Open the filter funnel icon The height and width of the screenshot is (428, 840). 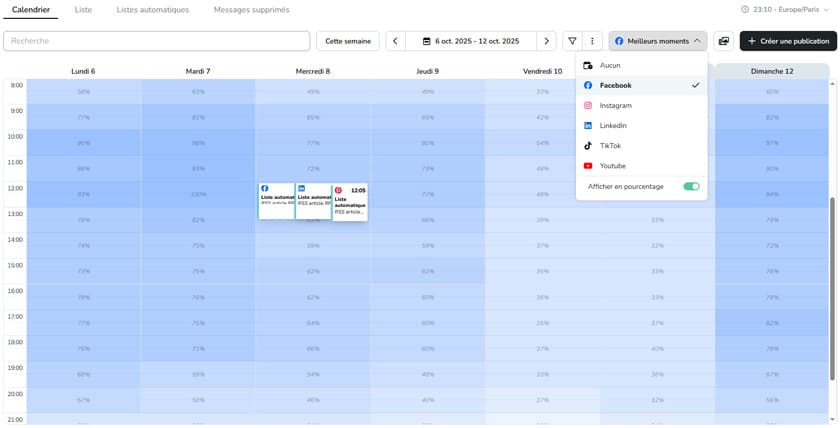tap(573, 41)
